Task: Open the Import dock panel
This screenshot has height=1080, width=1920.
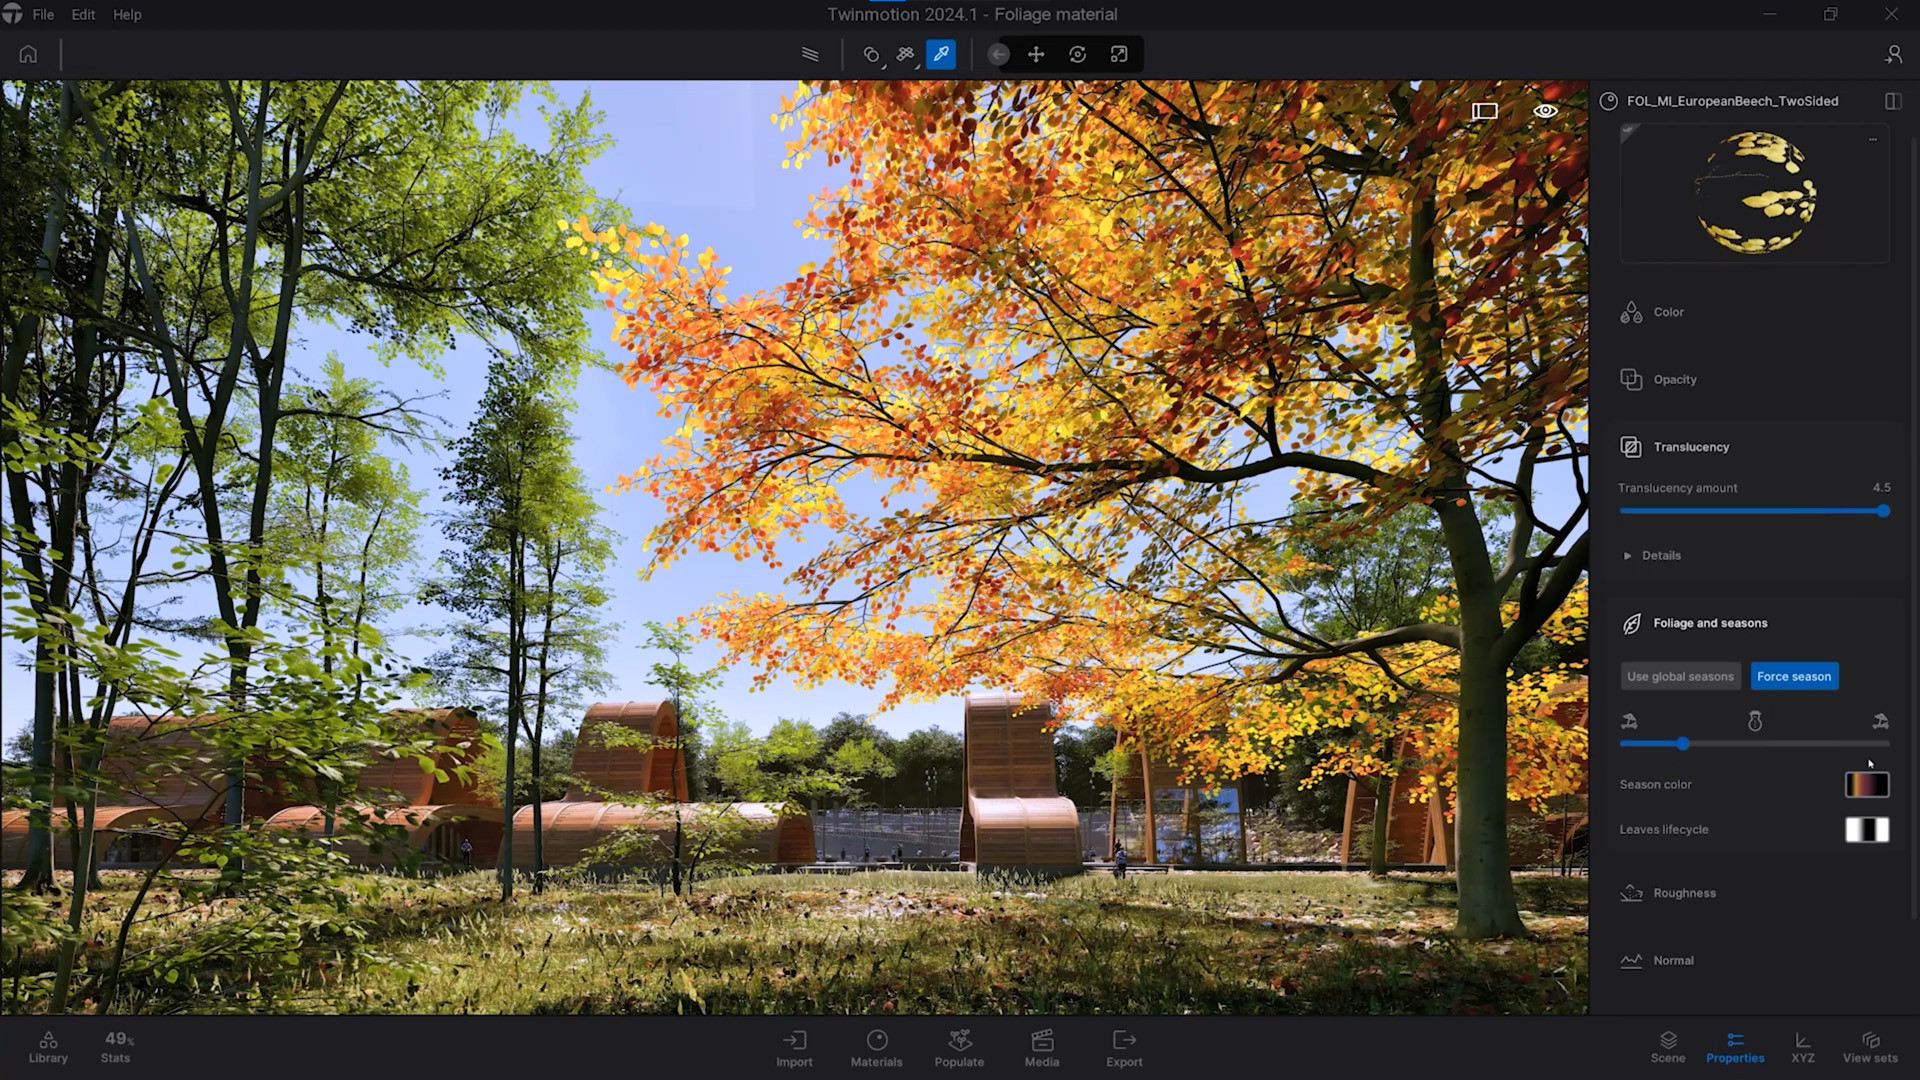Action: [x=794, y=1047]
